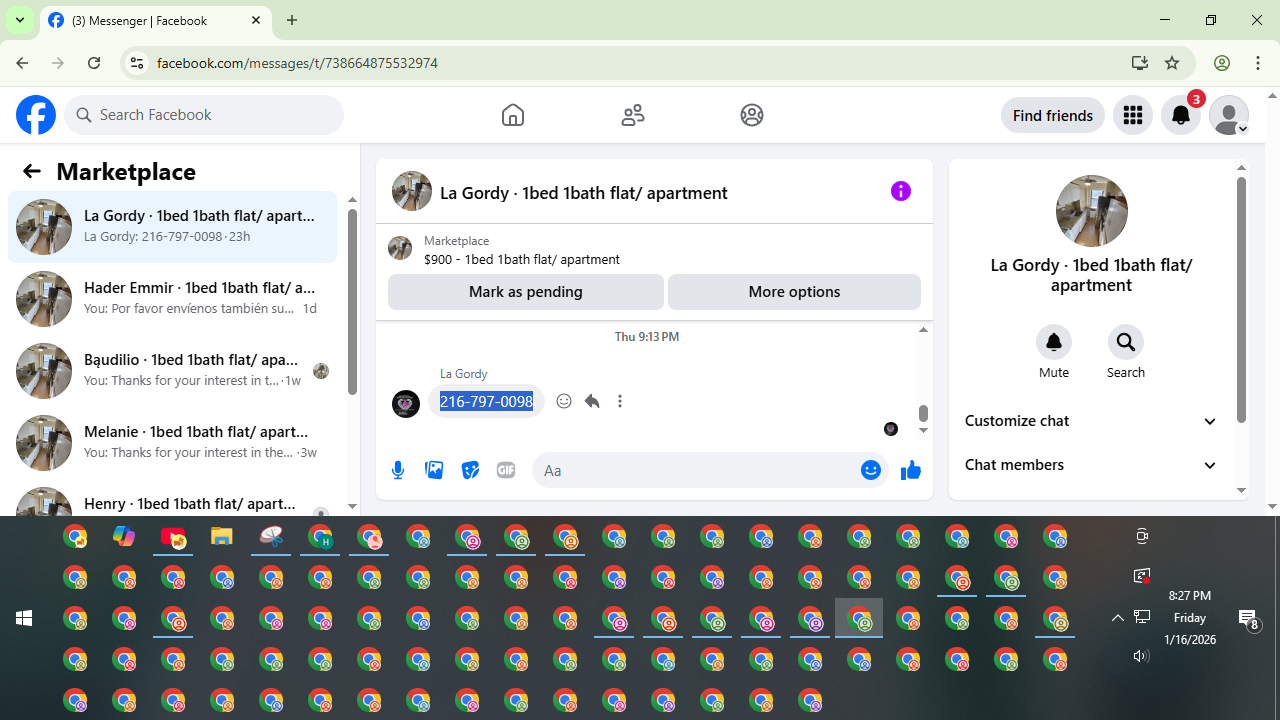Go back in browser history

pos(22,63)
